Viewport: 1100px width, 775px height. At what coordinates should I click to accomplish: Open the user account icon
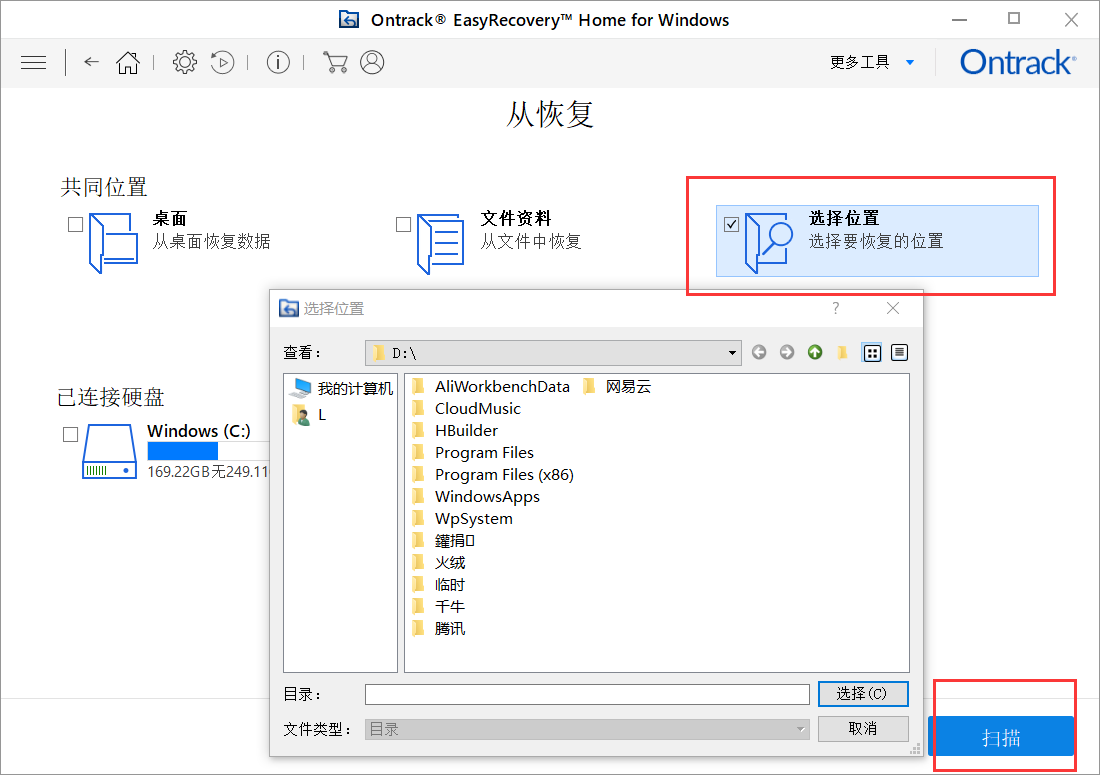pos(373,62)
